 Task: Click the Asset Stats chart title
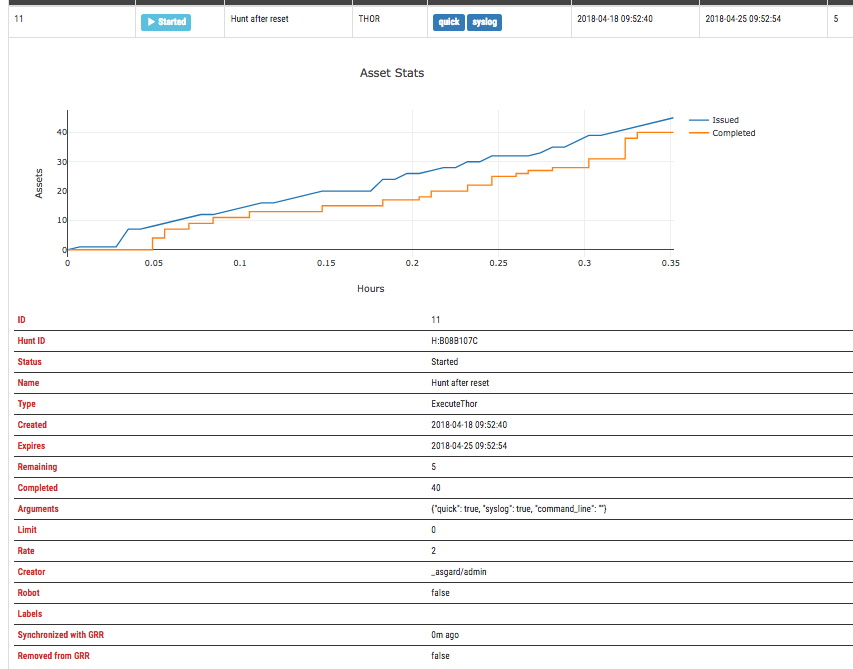pyautogui.click(x=391, y=73)
